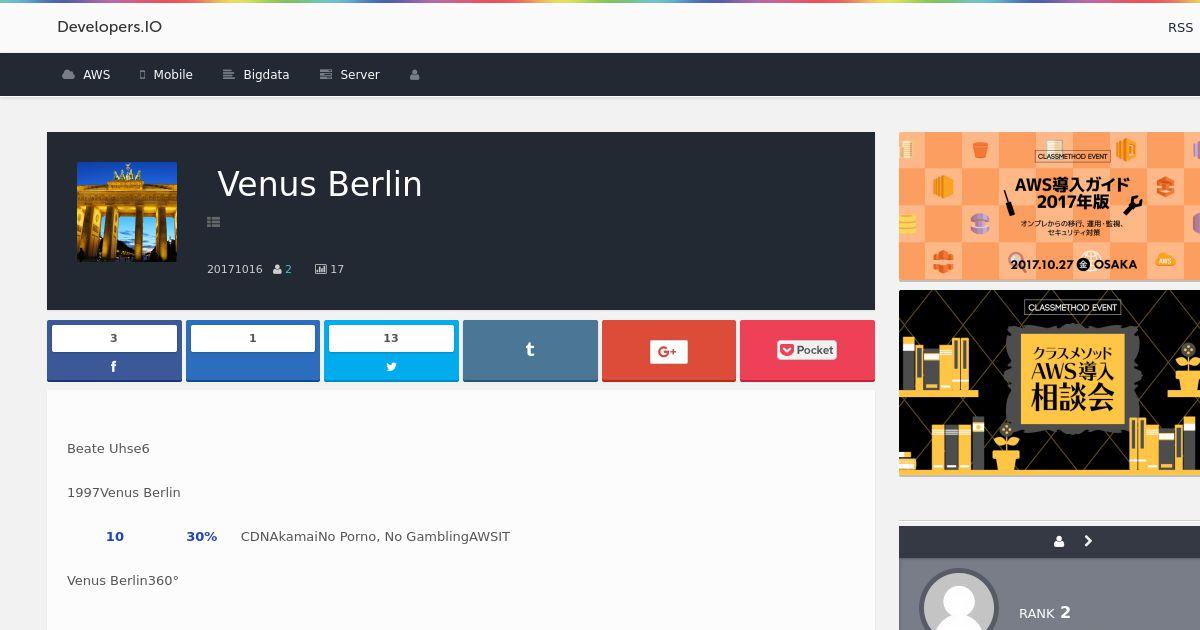Click the author avatar placeholder image
This screenshot has height=630, width=1200.
coord(959,600)
